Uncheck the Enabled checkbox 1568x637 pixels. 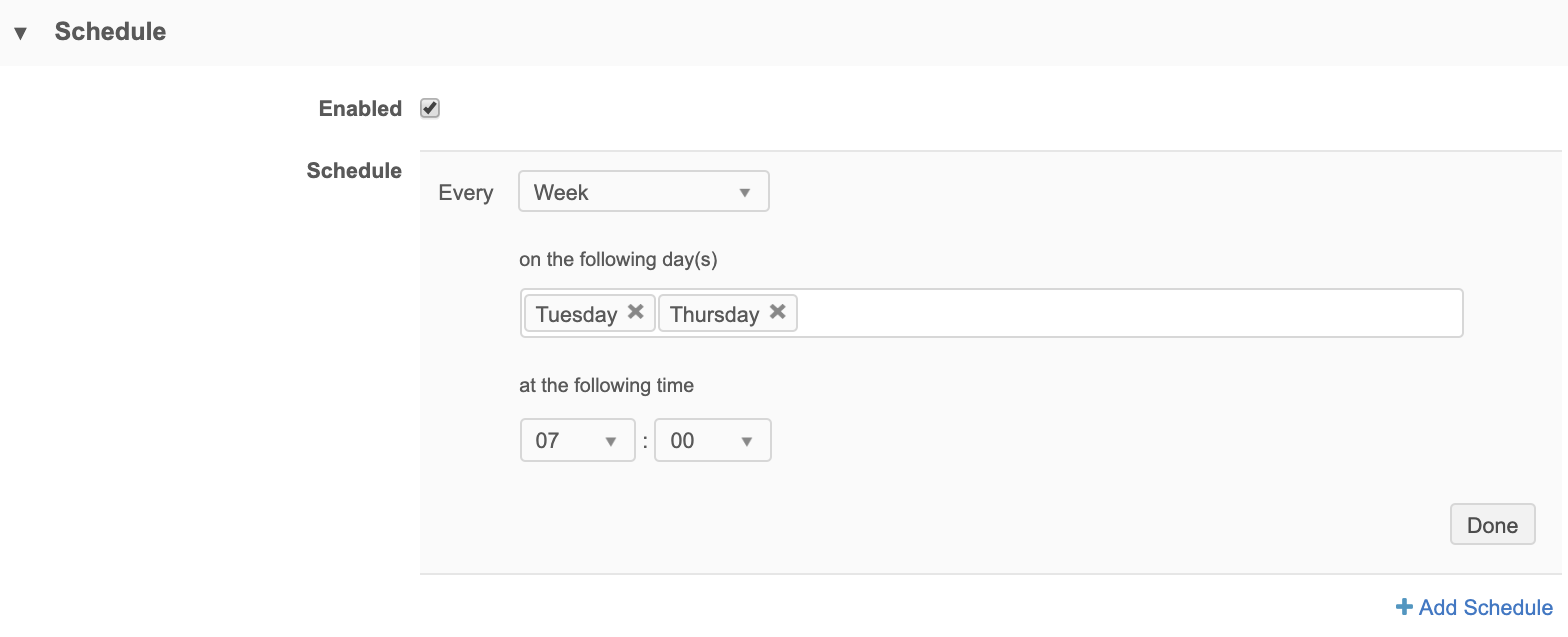[430, 108]
